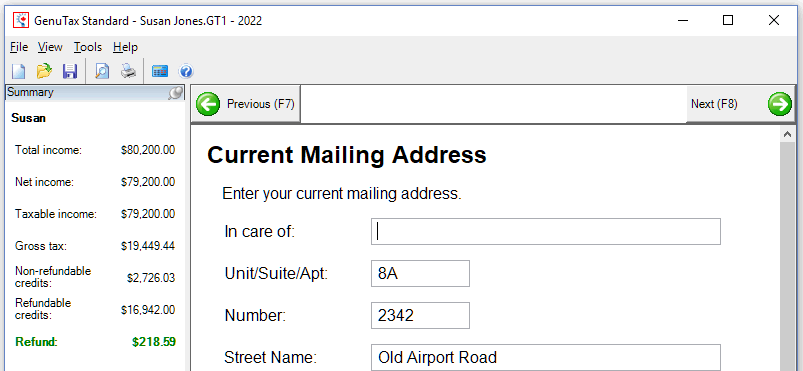Click the New file toolbar icon
The image size is (803, 371).
click(18, 71)
